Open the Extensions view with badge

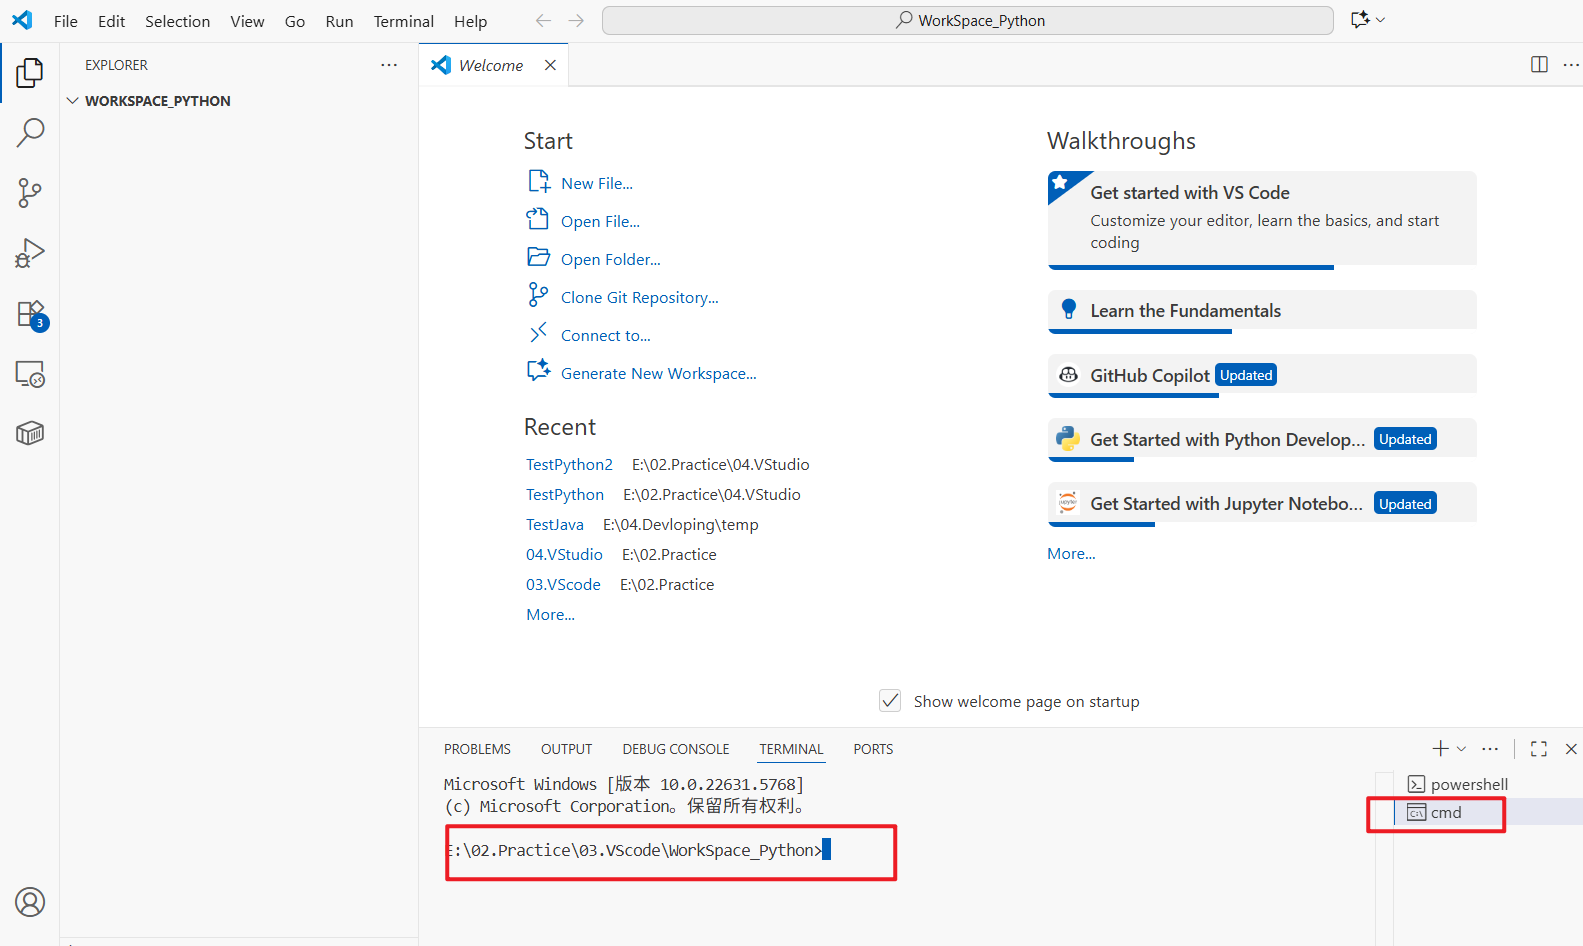30,314
